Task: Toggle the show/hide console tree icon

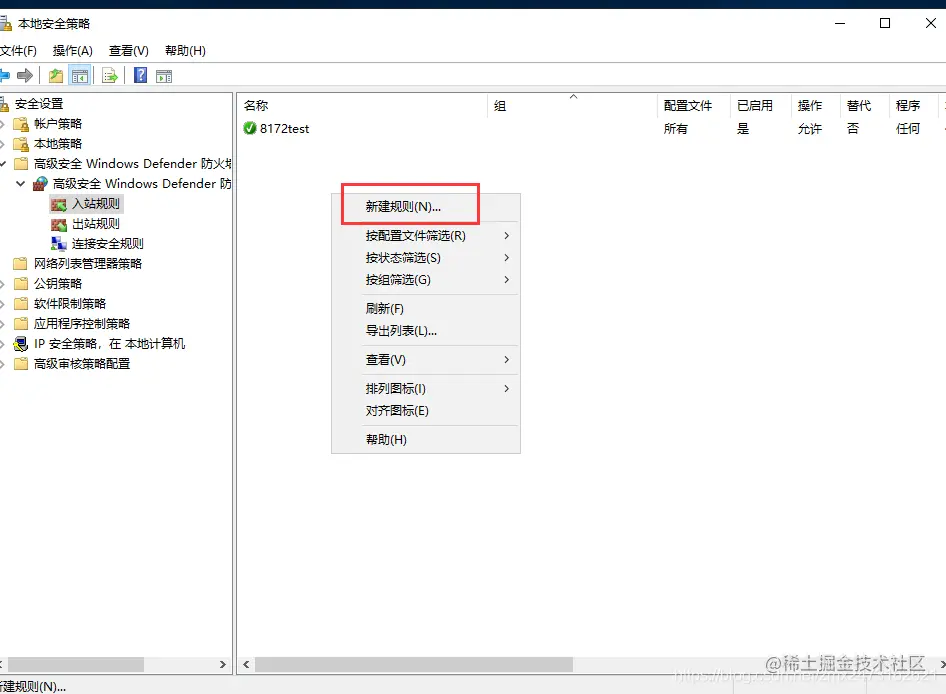Action: pyautogui.click(x=80, y=76)
